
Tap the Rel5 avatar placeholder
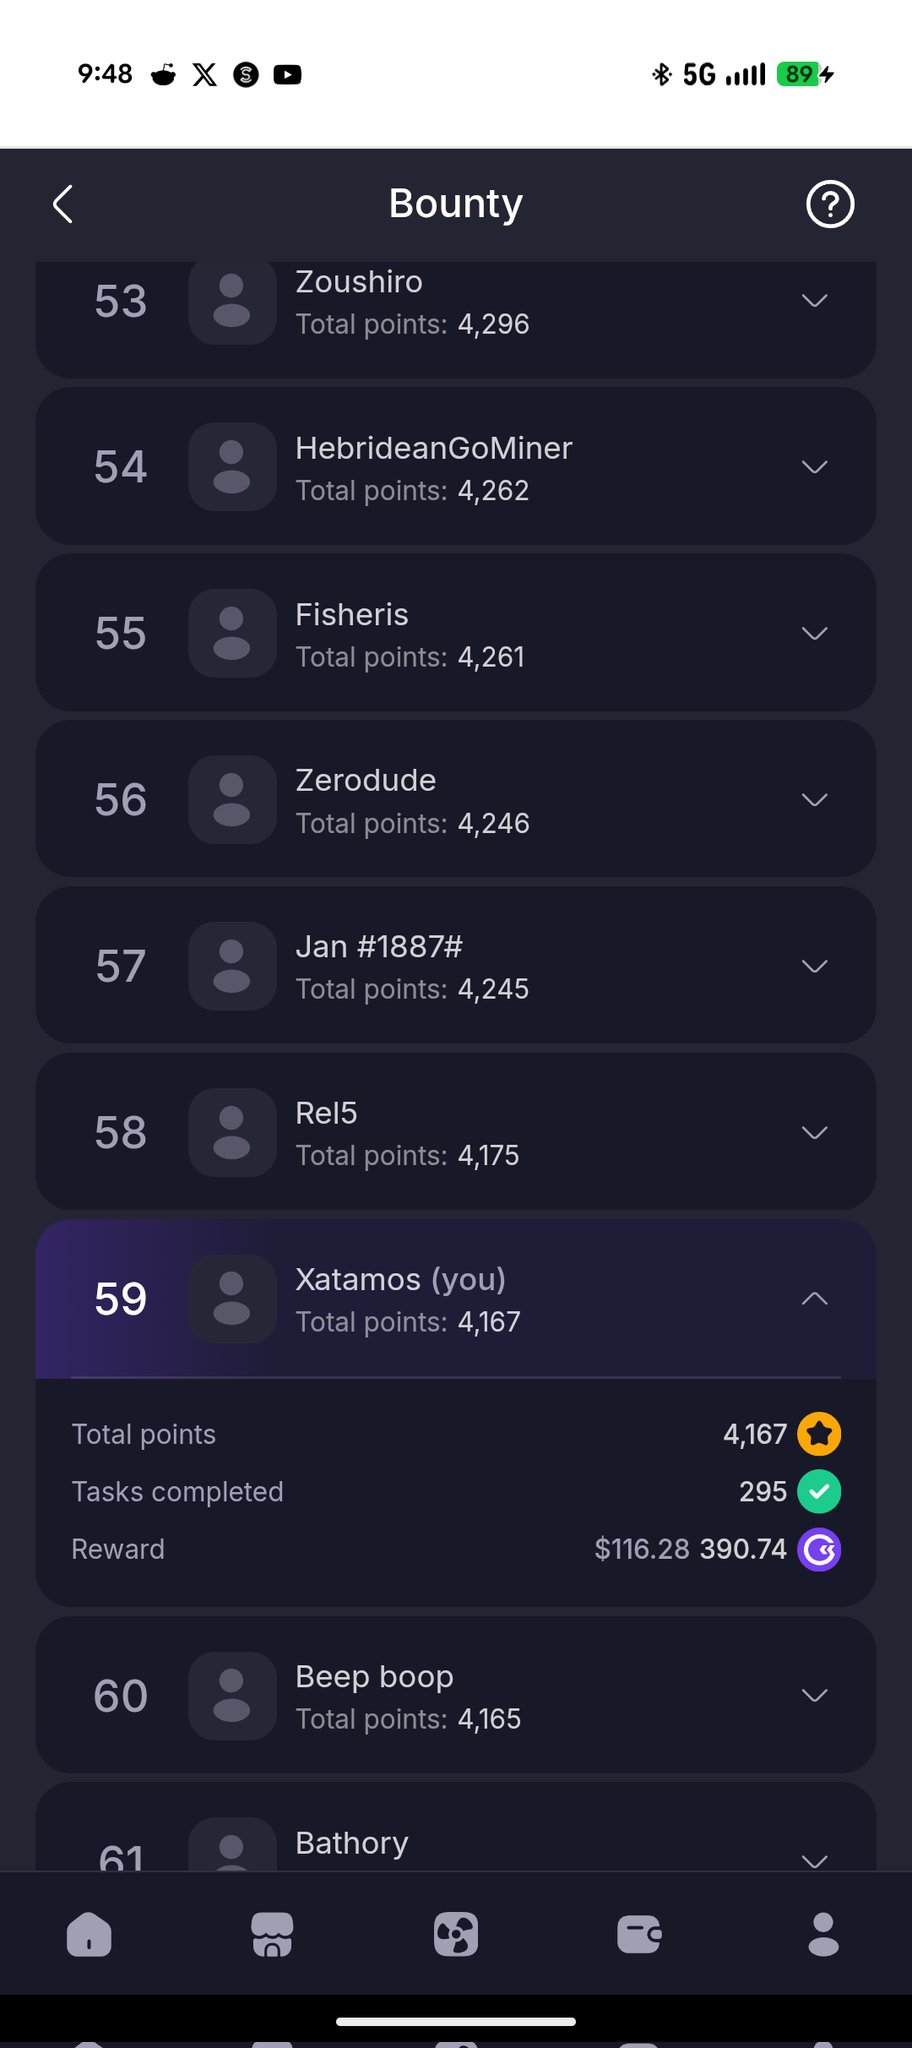232,1132
